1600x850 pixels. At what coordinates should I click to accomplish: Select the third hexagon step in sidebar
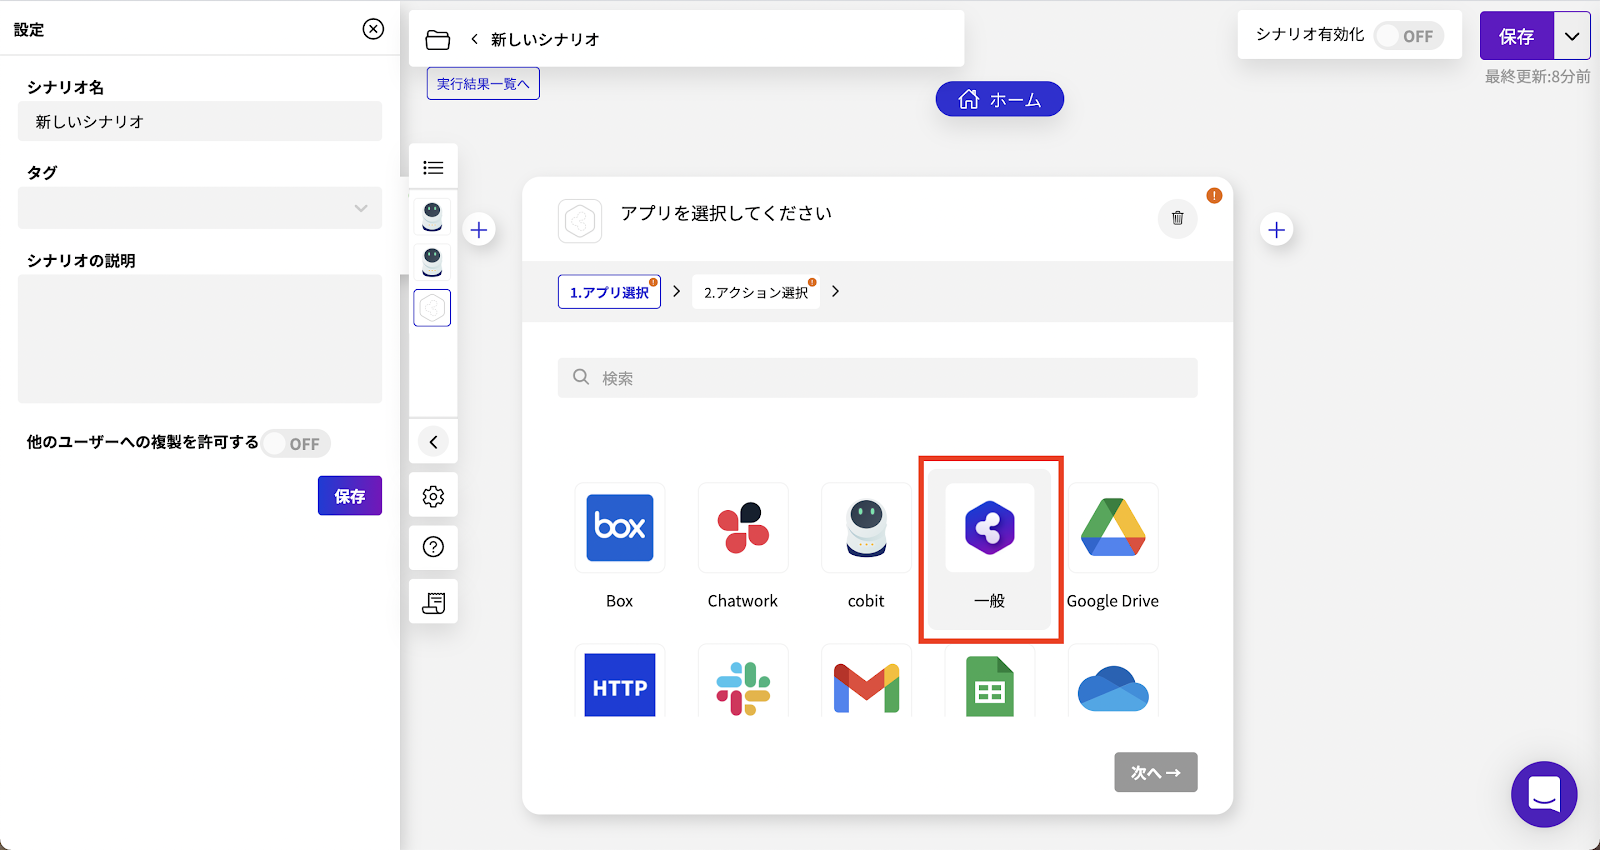click(x=432, y=308)
